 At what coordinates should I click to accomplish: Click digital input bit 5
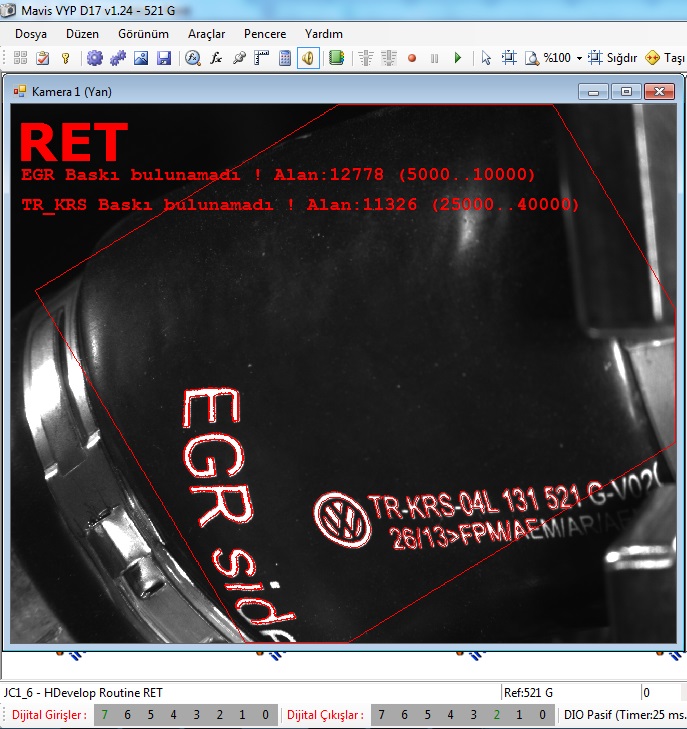(151, 715)
